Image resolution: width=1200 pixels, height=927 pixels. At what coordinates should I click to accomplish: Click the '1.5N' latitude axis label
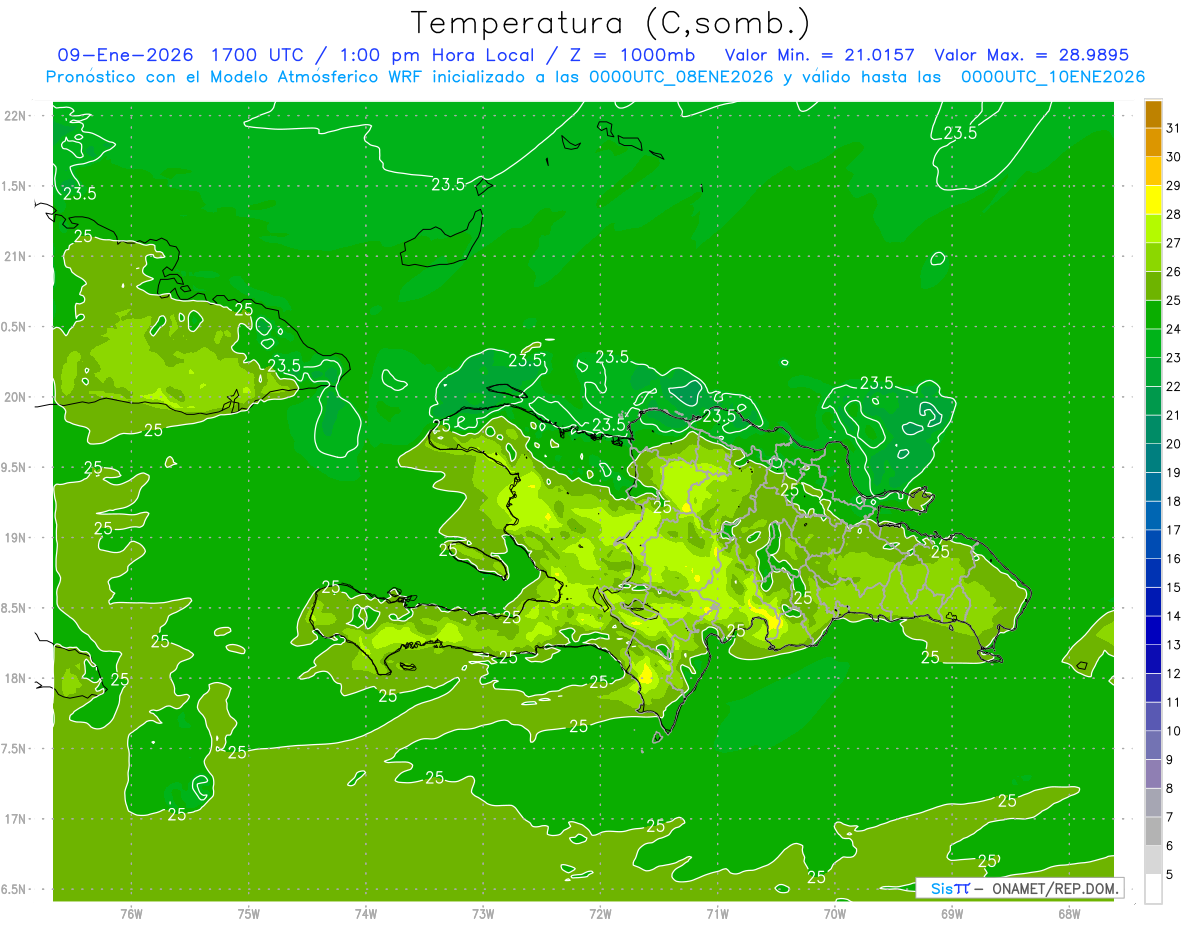(x=14, y=187)
